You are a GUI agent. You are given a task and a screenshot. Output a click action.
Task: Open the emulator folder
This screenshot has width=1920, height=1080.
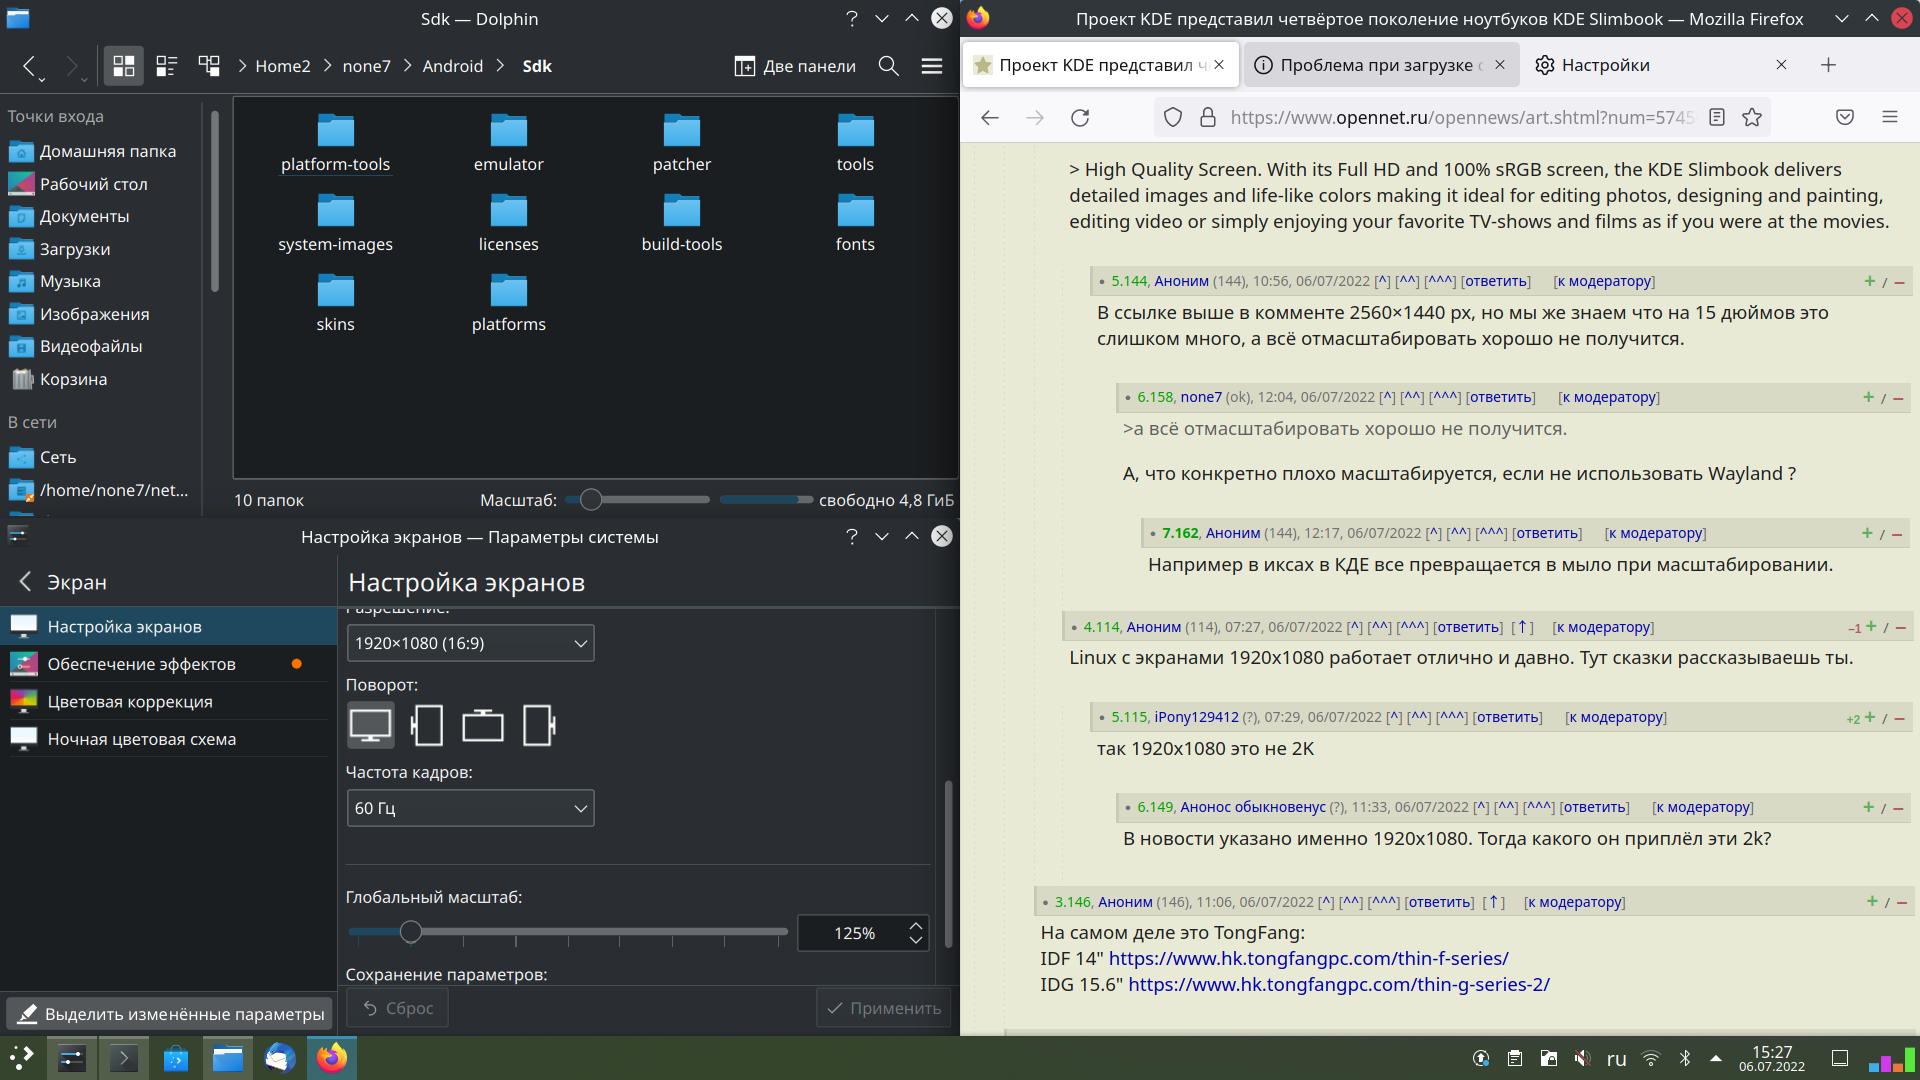[508, 144]
